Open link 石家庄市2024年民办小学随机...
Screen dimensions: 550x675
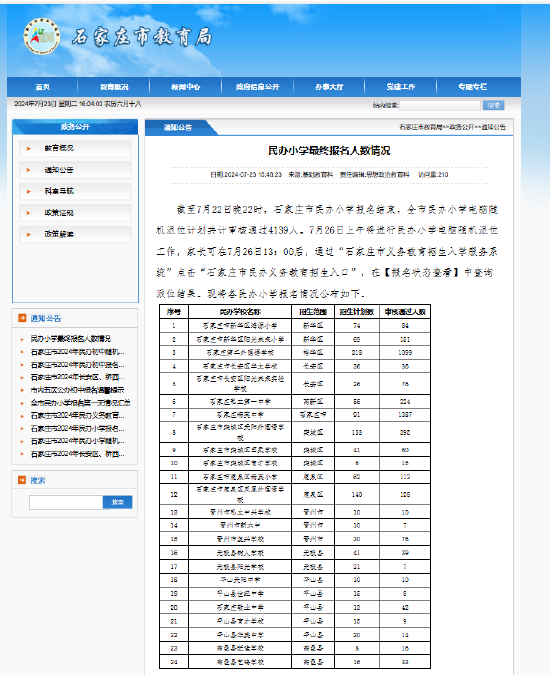77,441
